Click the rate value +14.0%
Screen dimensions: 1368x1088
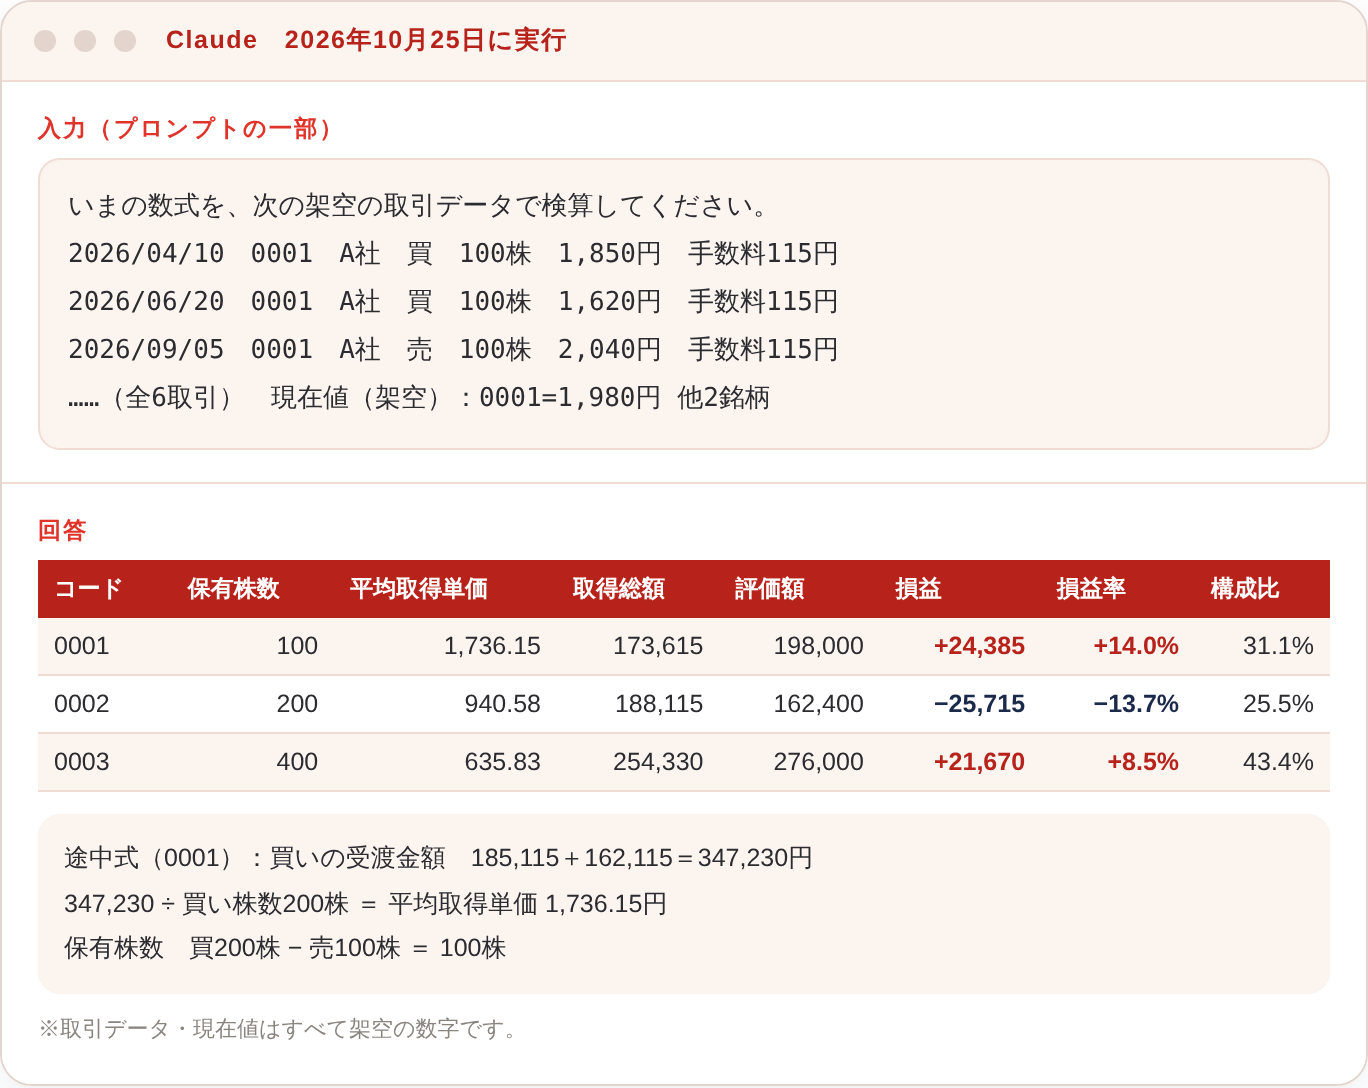click(1136, 646)
